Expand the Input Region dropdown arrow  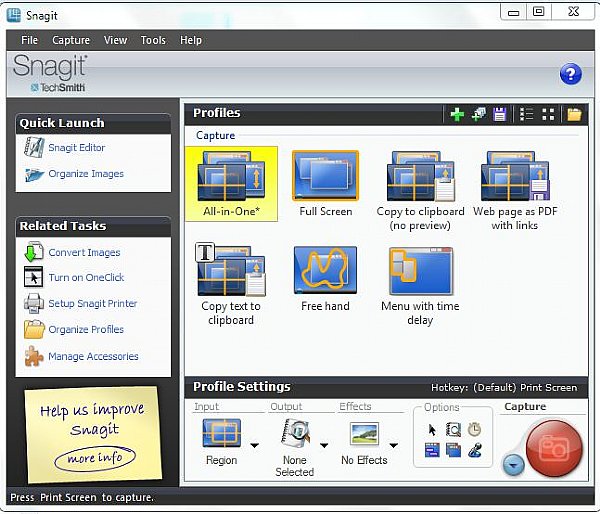point(254,445)
